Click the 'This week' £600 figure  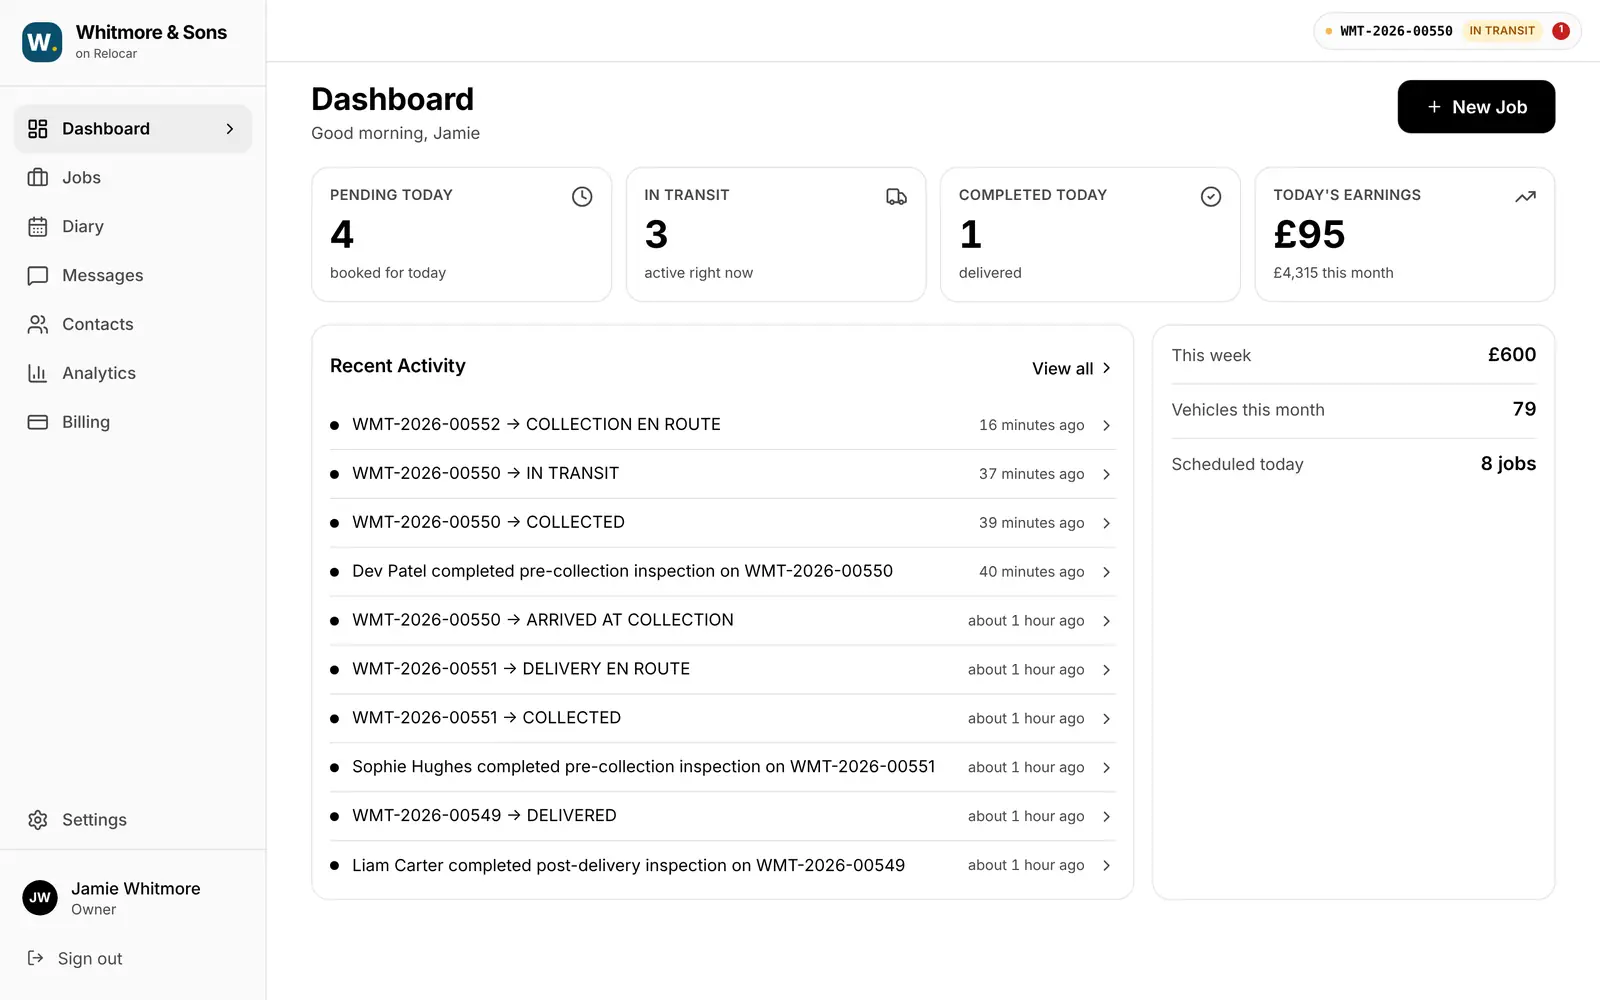tap(1512, 355)
